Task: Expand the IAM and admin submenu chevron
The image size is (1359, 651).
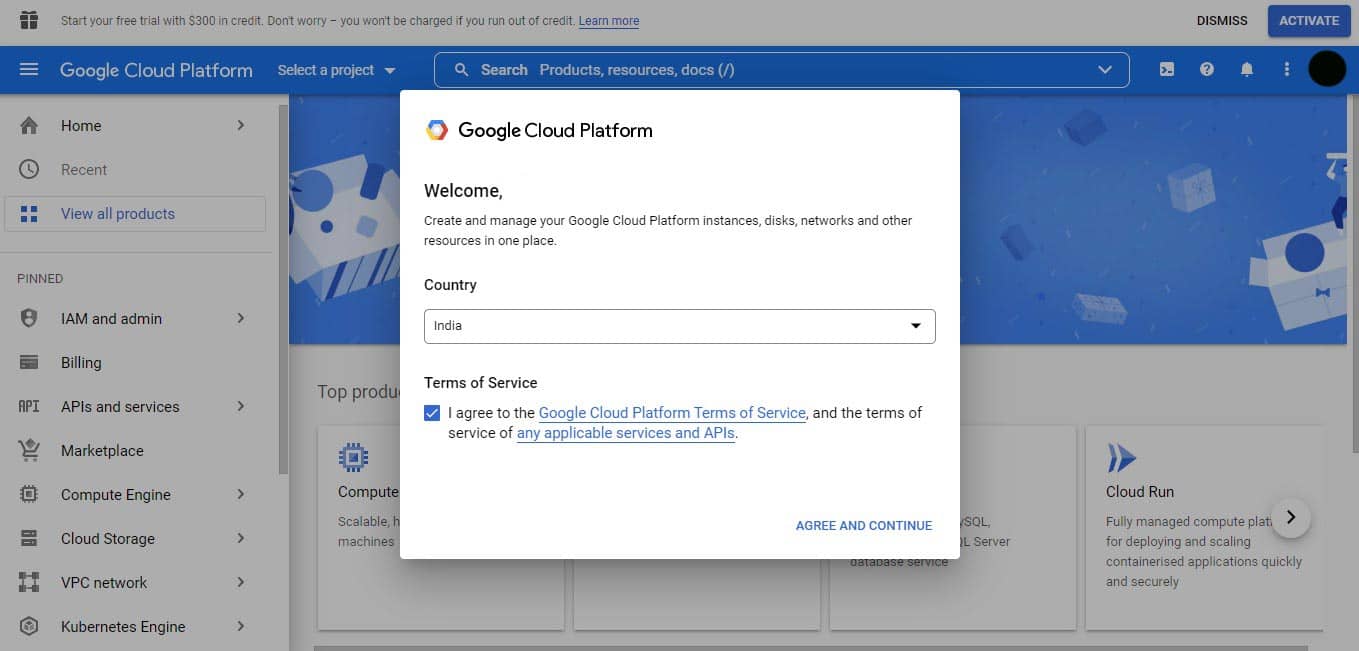Action: pos(241,318)
